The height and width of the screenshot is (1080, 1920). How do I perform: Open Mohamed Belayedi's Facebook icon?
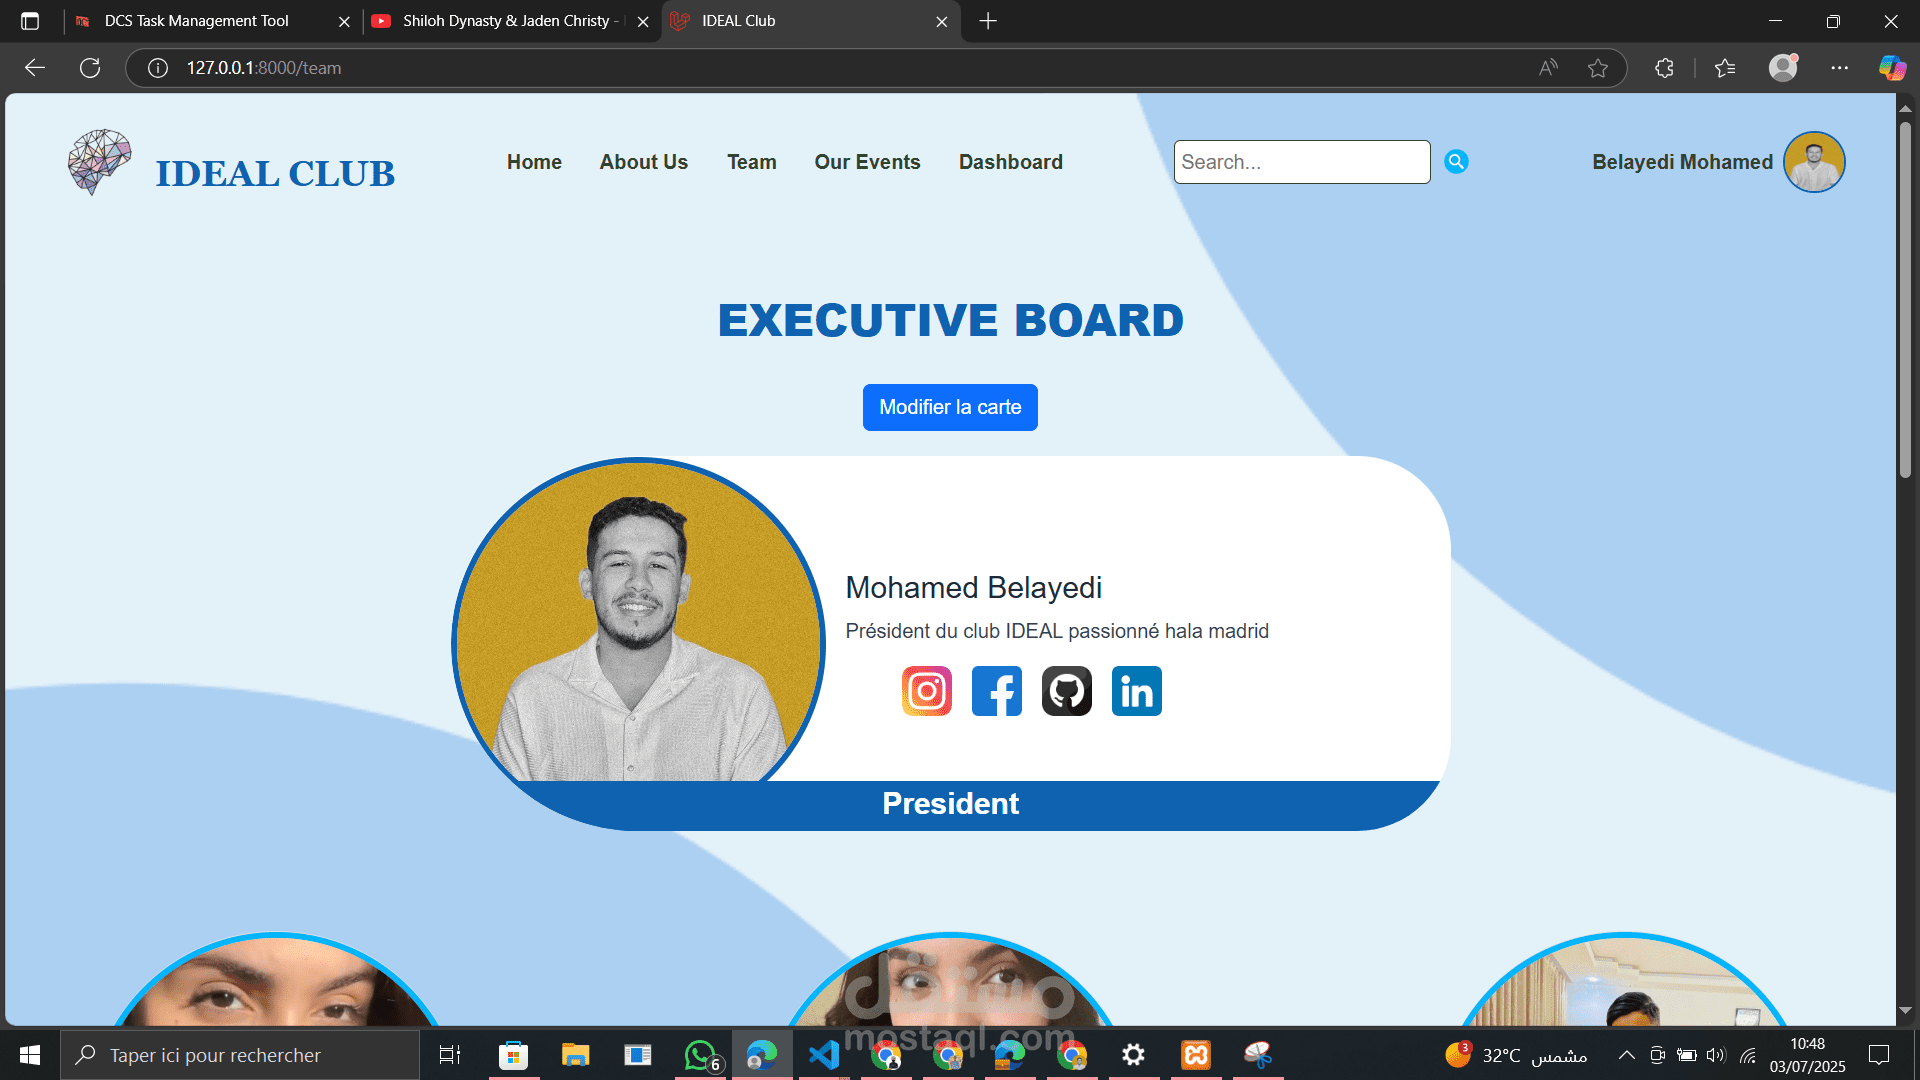(997, 691)
